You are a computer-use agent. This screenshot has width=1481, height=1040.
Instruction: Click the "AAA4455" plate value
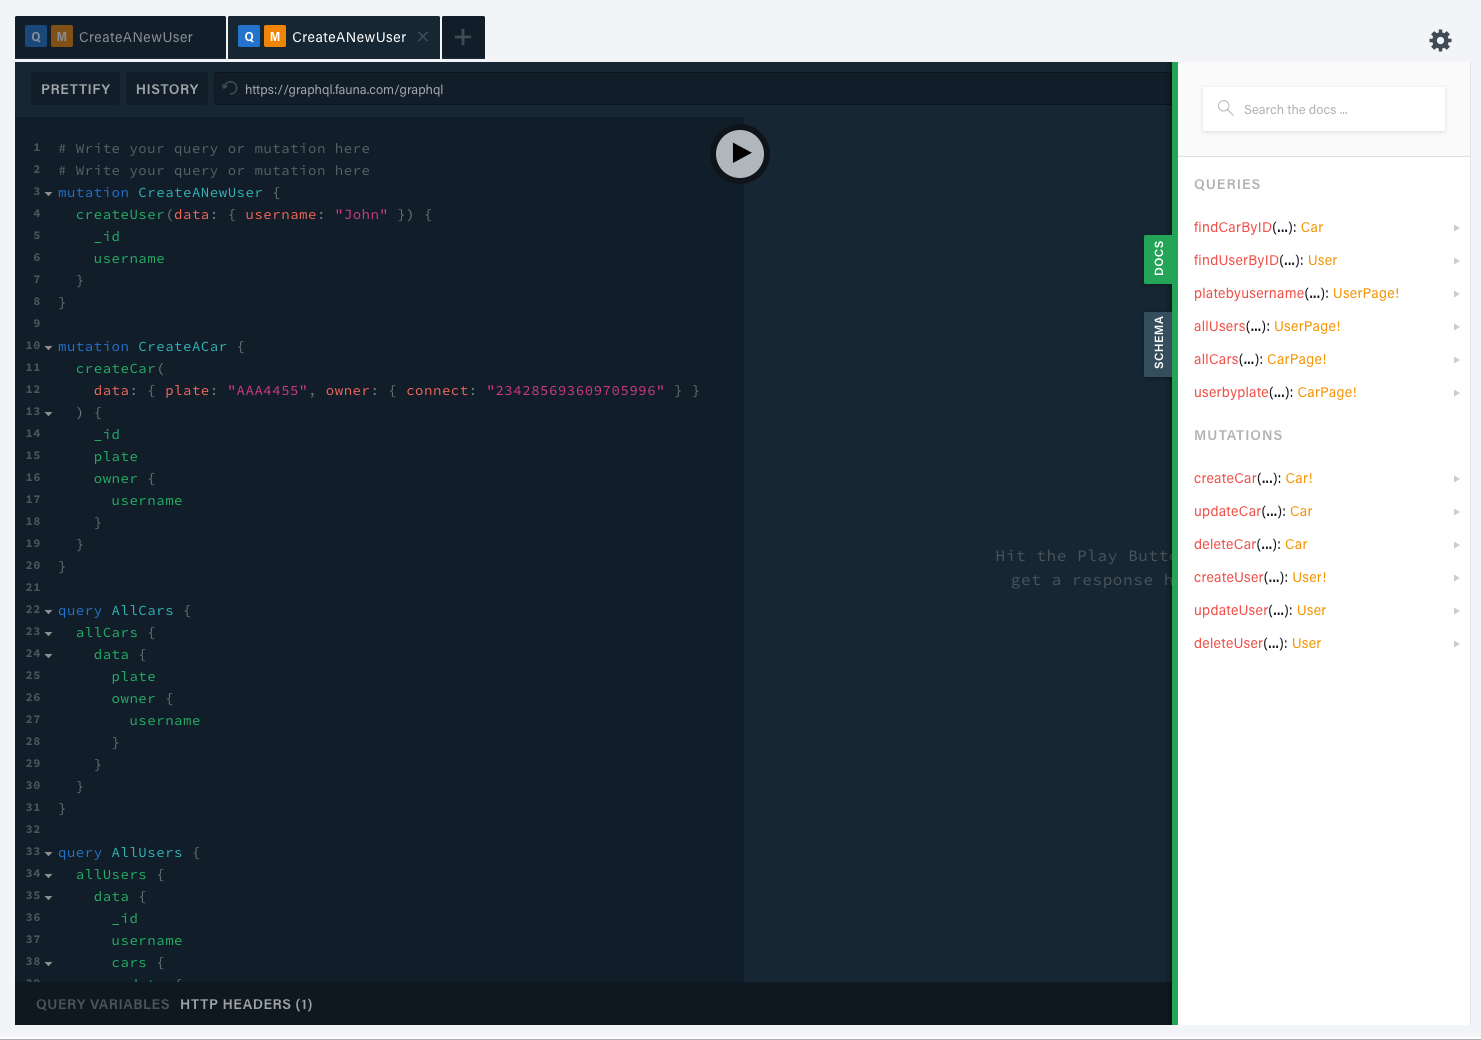(268, 390)
